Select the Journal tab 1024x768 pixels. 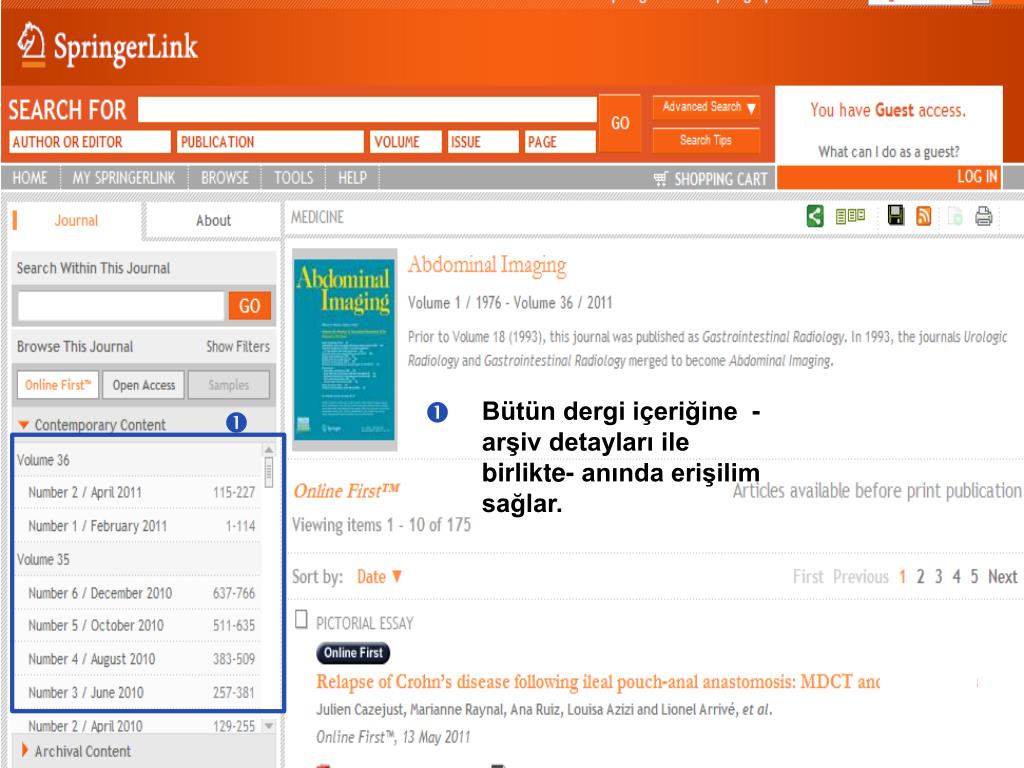(x=76, y=221)
